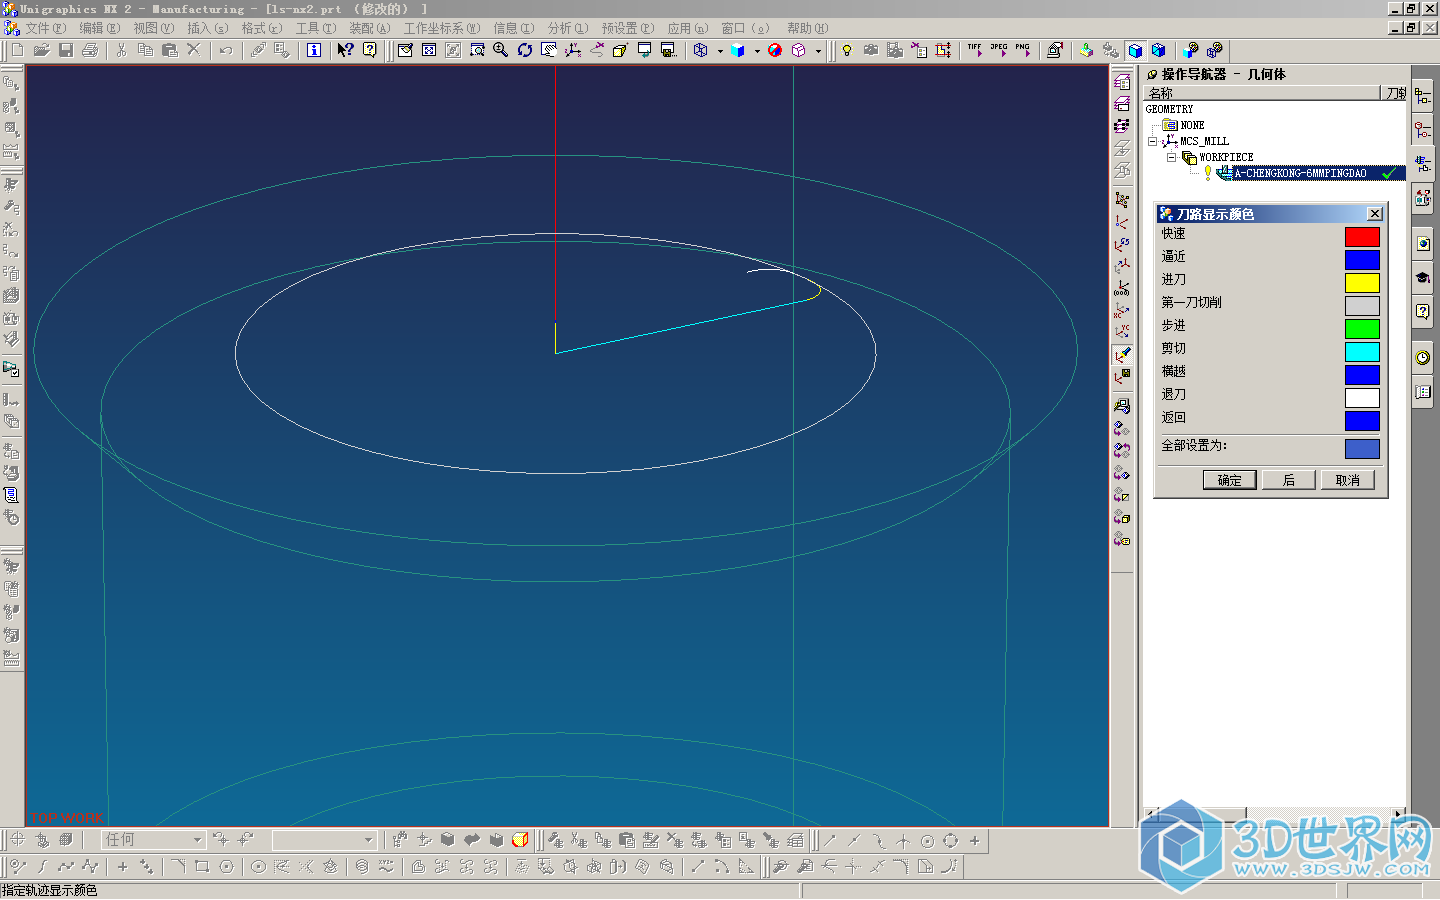The image size is (1440, 900).
Task: Undo the last action
Action: click(x=226, y=50)
